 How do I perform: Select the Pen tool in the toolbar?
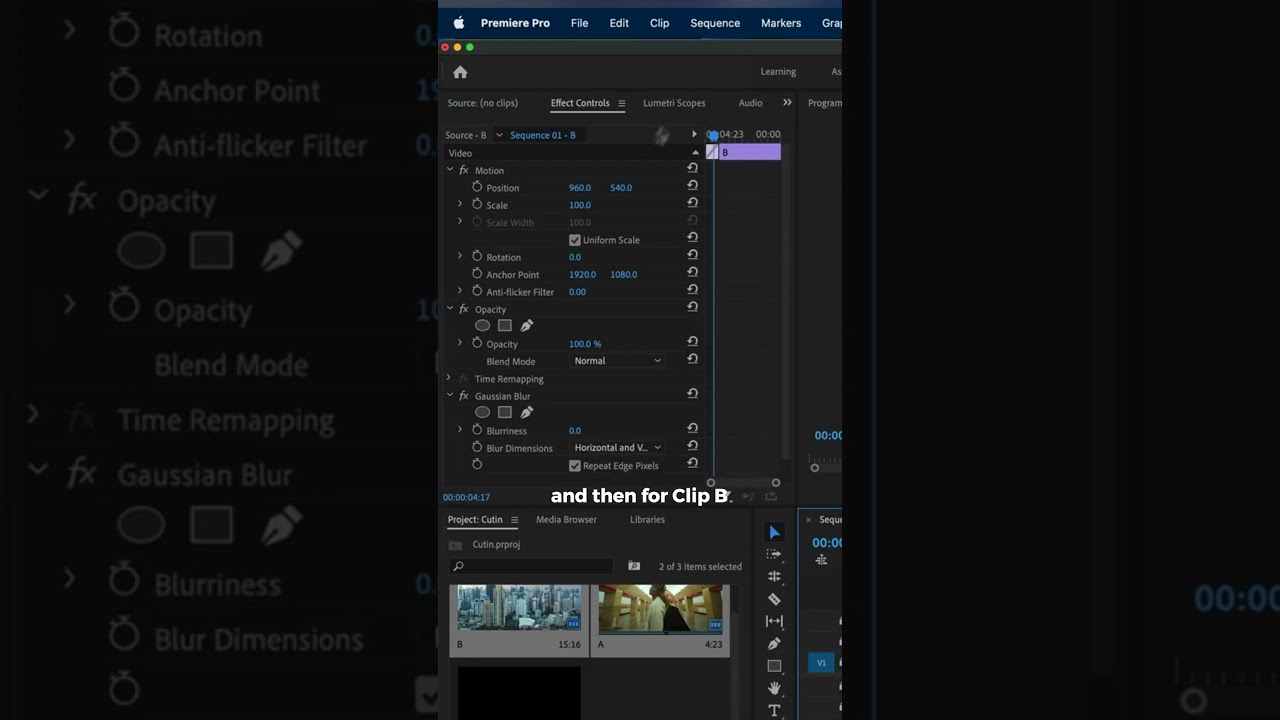tap(774, 644)
